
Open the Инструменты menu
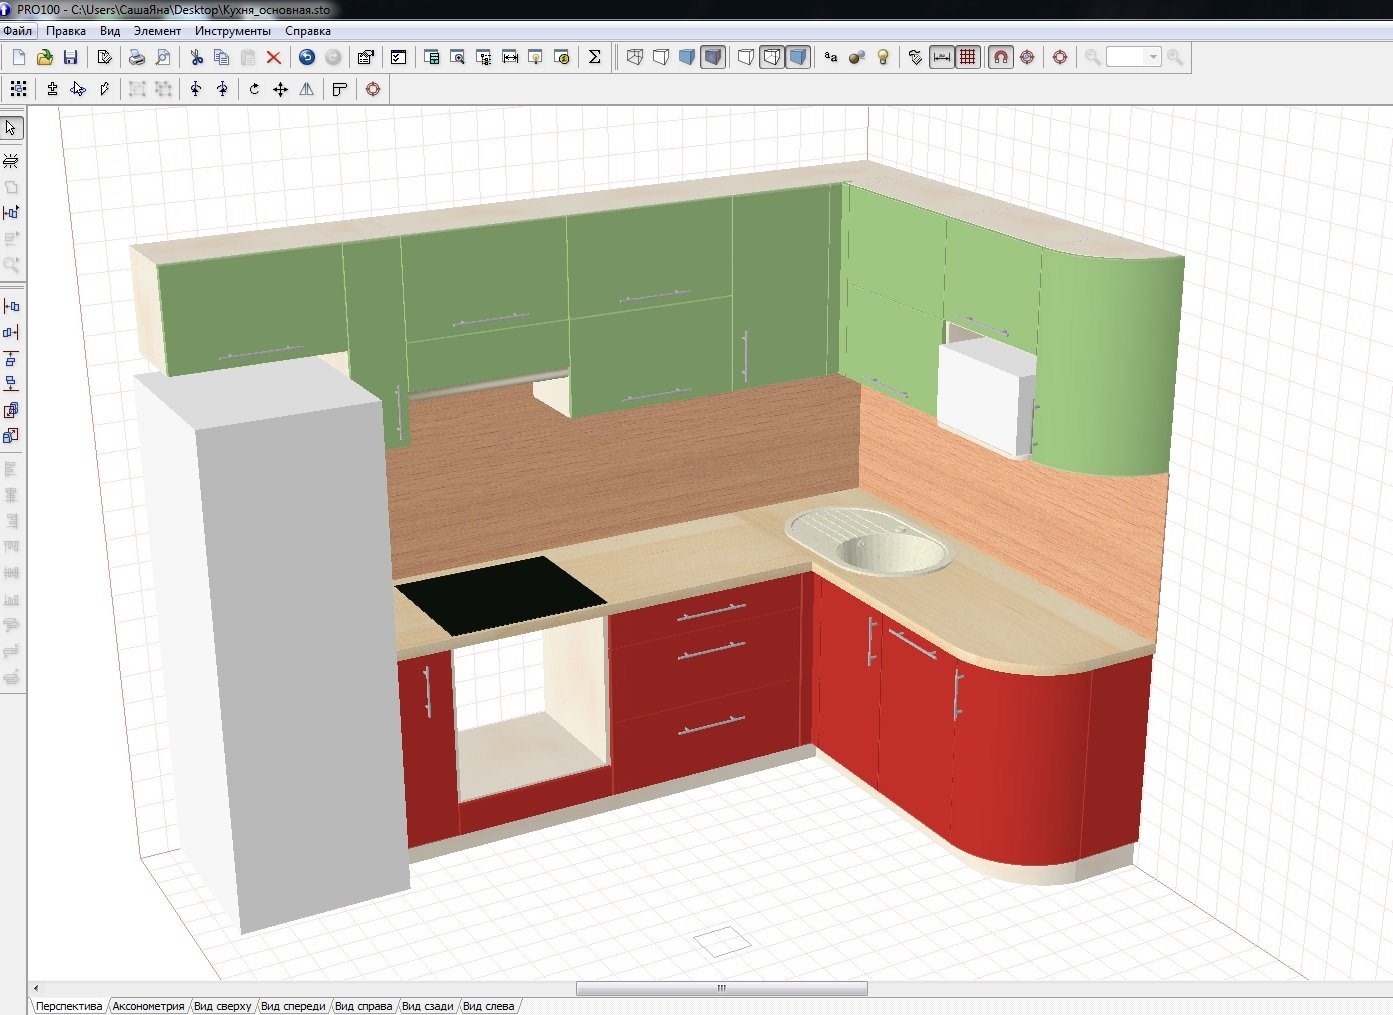click(x=232, y=31)
